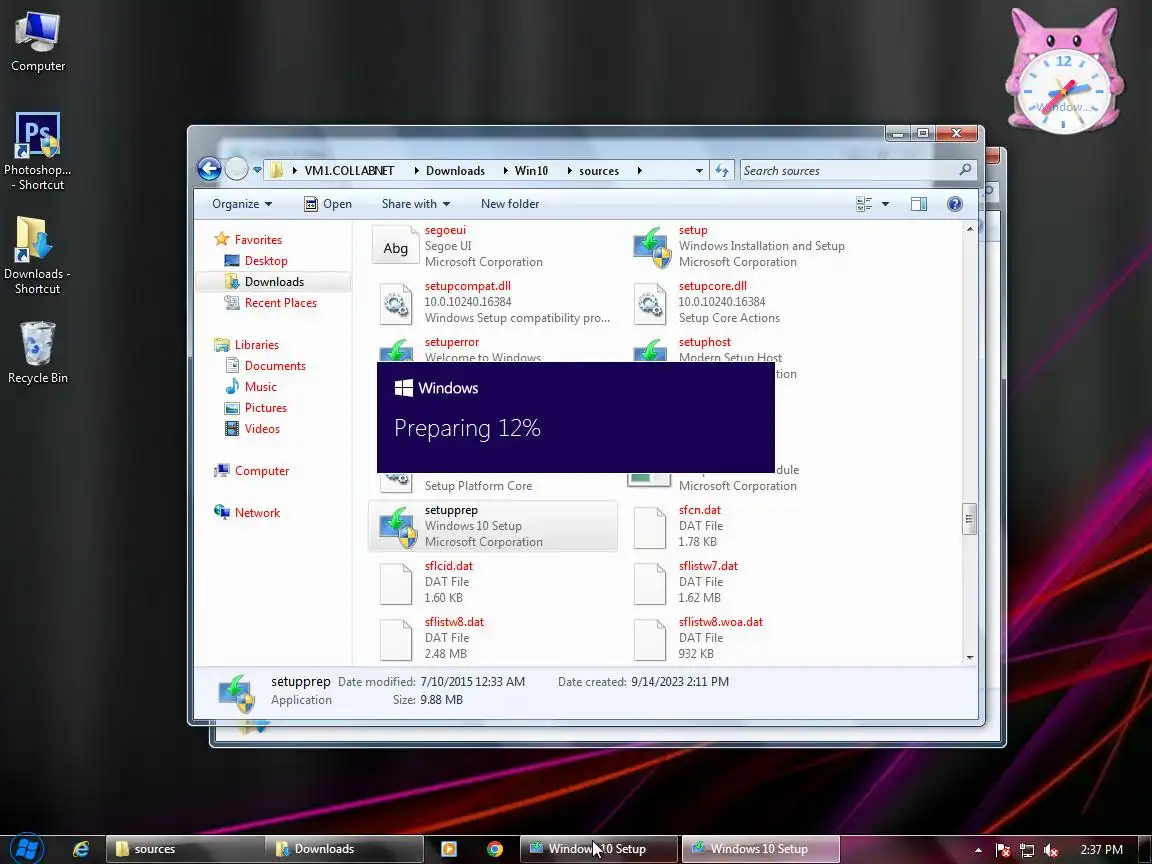The width and height of the screenshot is (1152, 864).
Task: Click the VM1.COLLABNET breadcrumb segment
Action: point(349,170)
